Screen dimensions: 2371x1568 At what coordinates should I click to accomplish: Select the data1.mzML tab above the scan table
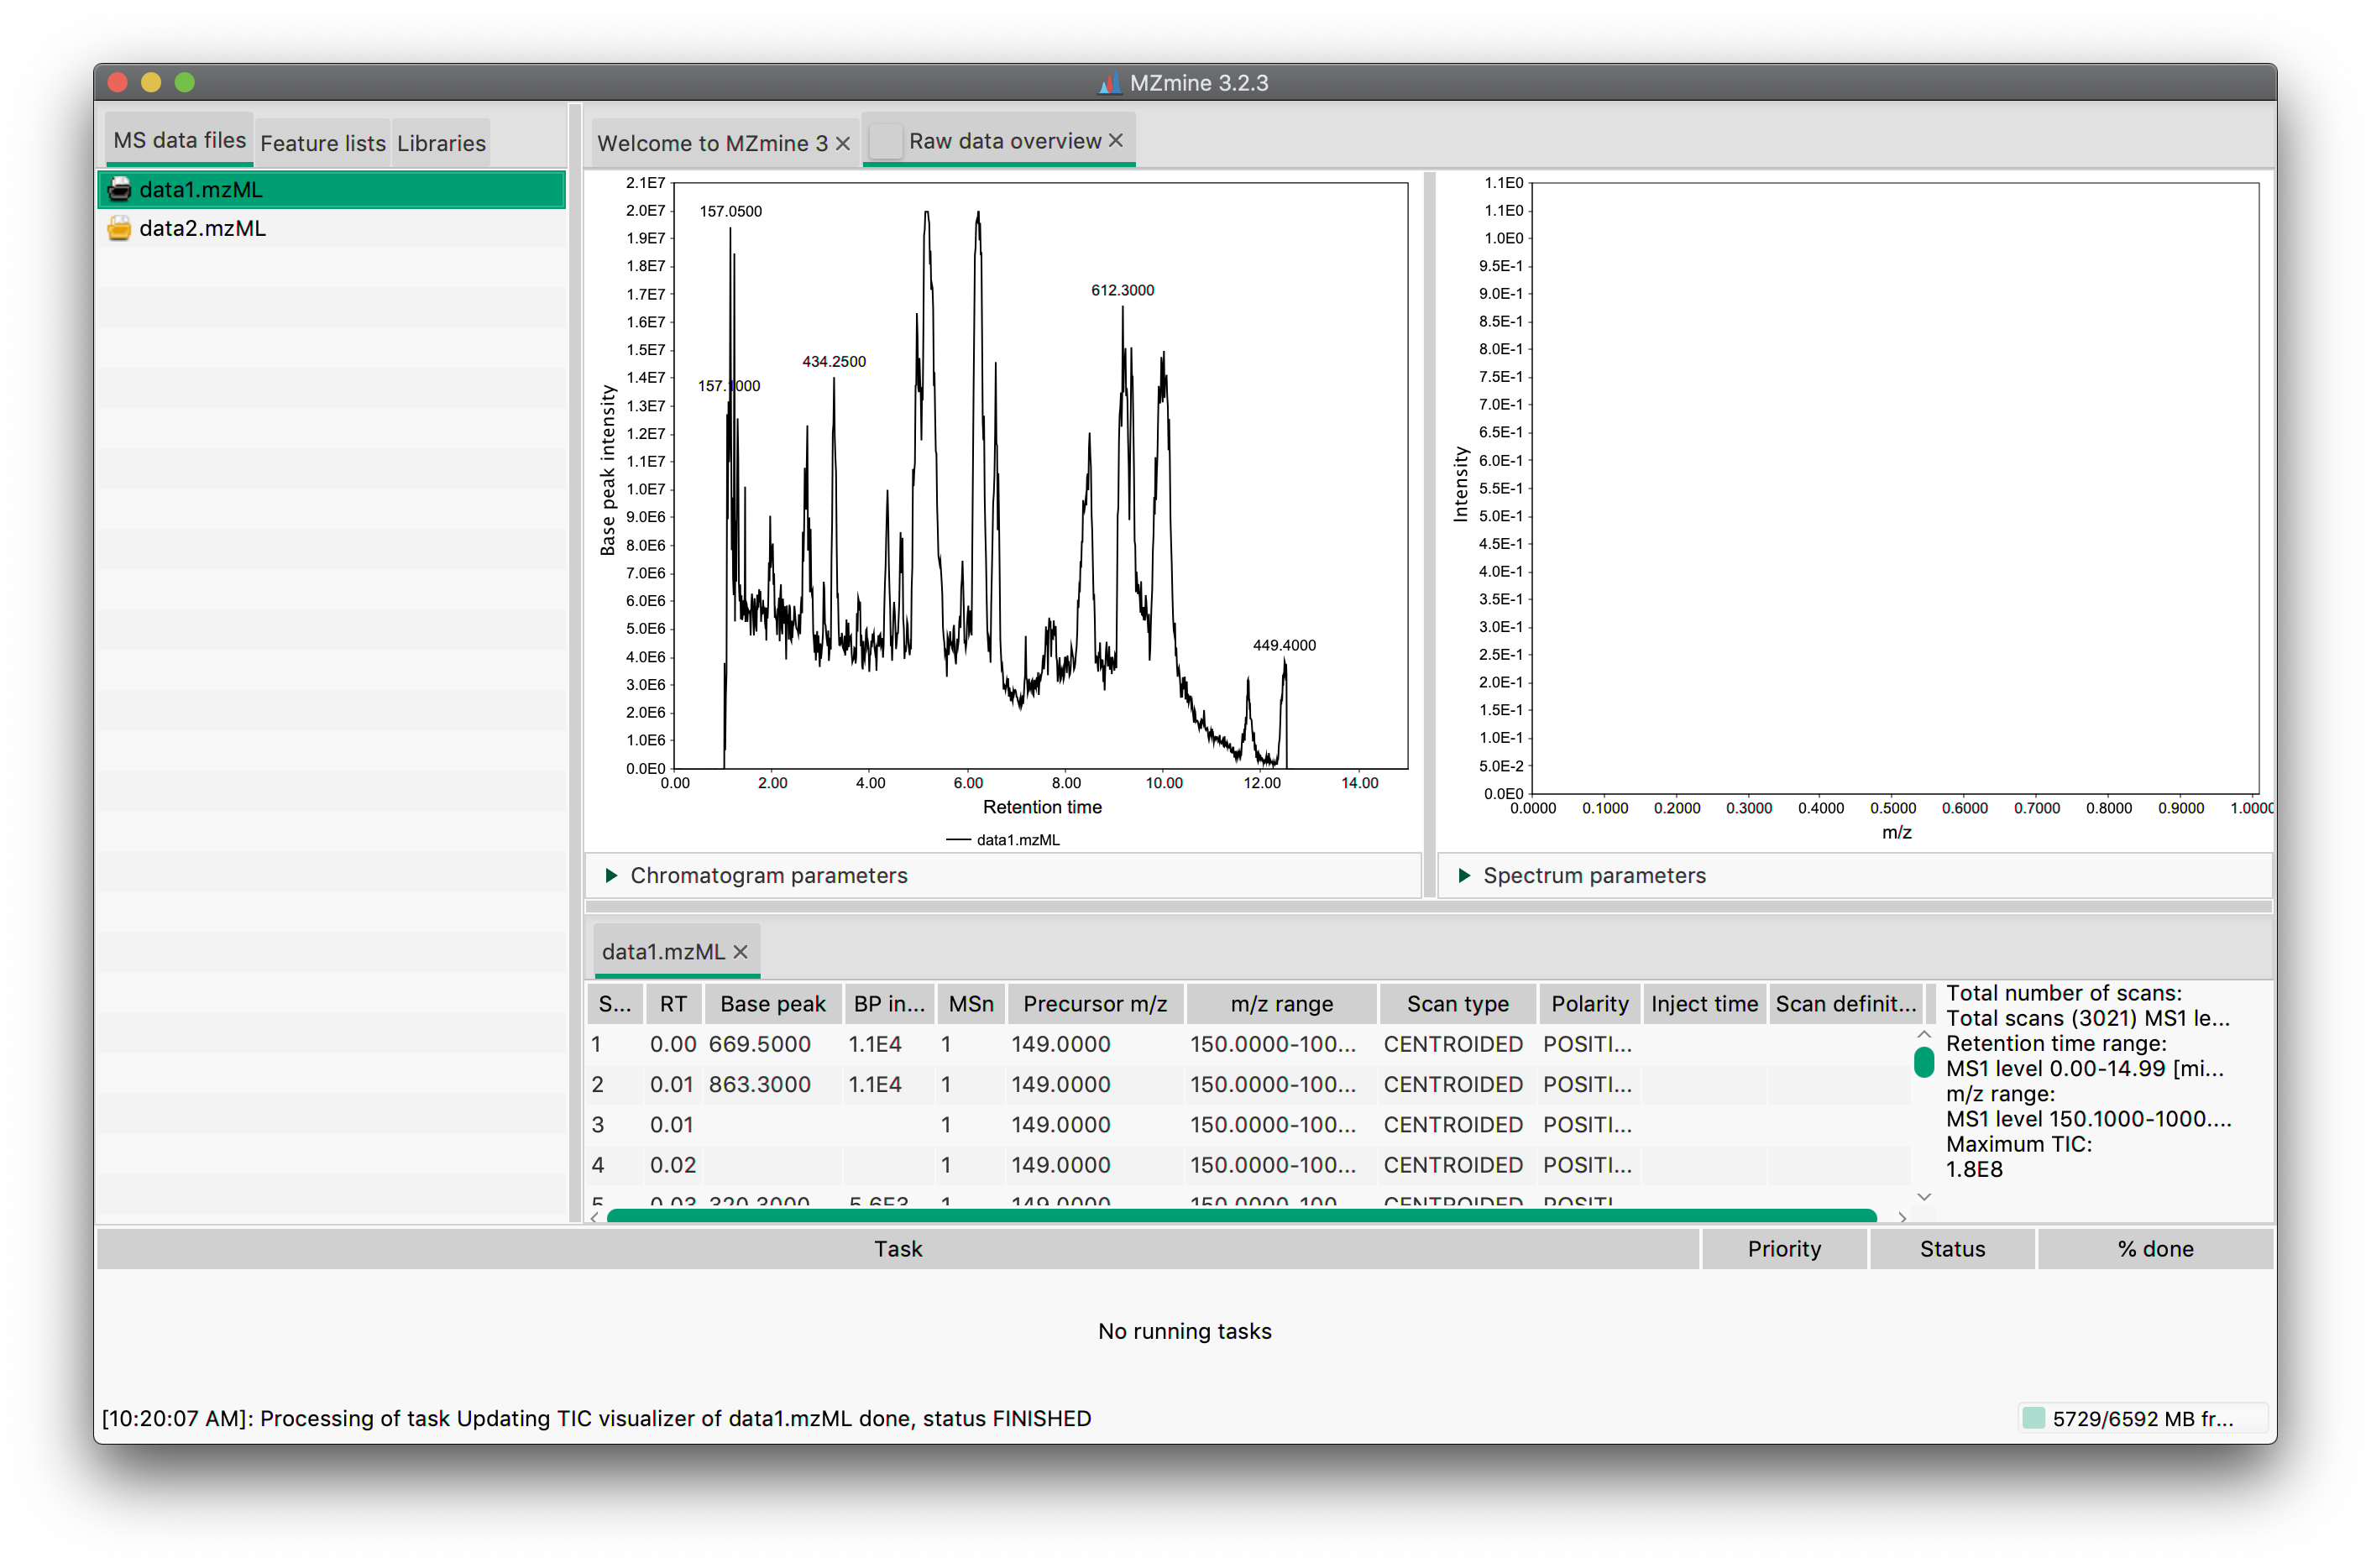[663, 951]
